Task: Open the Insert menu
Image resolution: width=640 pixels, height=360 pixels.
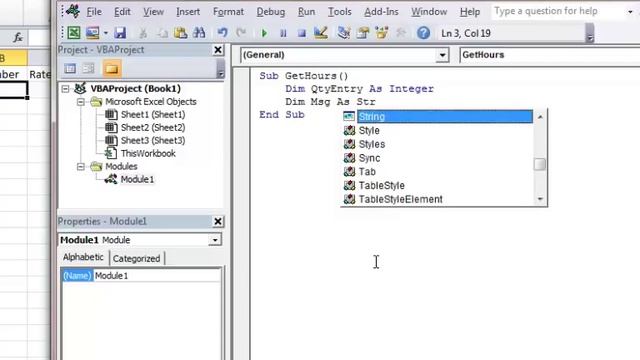Action: (188, 12)
